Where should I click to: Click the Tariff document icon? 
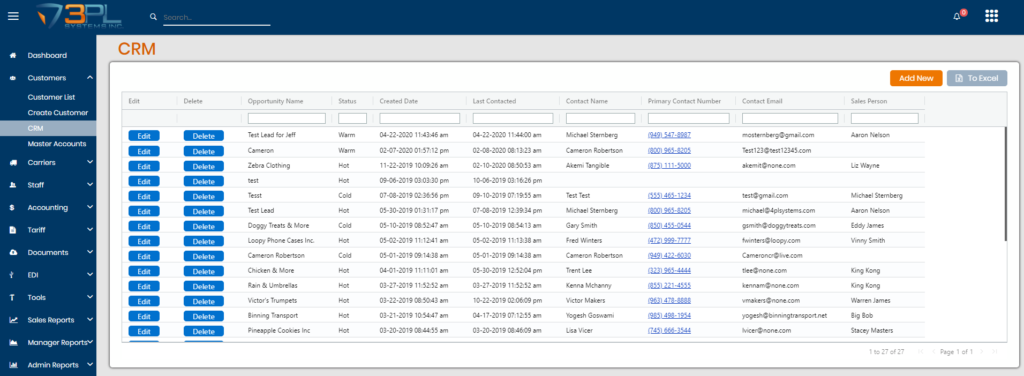(12, 230)
